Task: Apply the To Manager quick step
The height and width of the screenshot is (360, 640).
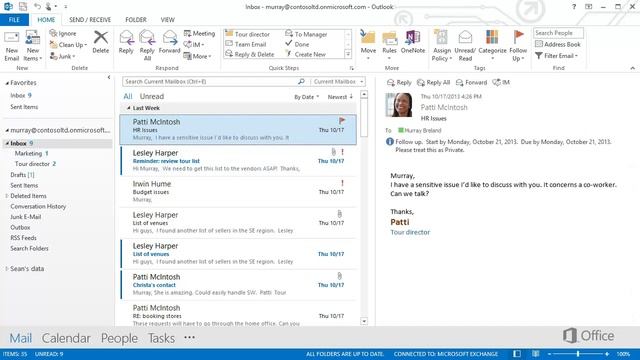Action: 306,34
